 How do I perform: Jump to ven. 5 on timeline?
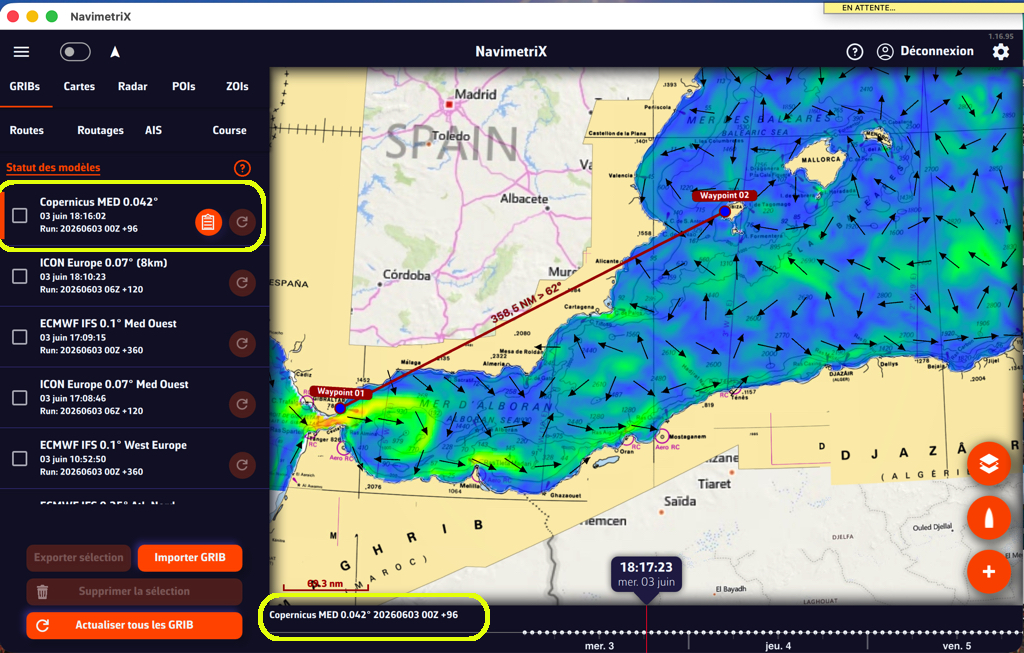click(x=957, y=646)
